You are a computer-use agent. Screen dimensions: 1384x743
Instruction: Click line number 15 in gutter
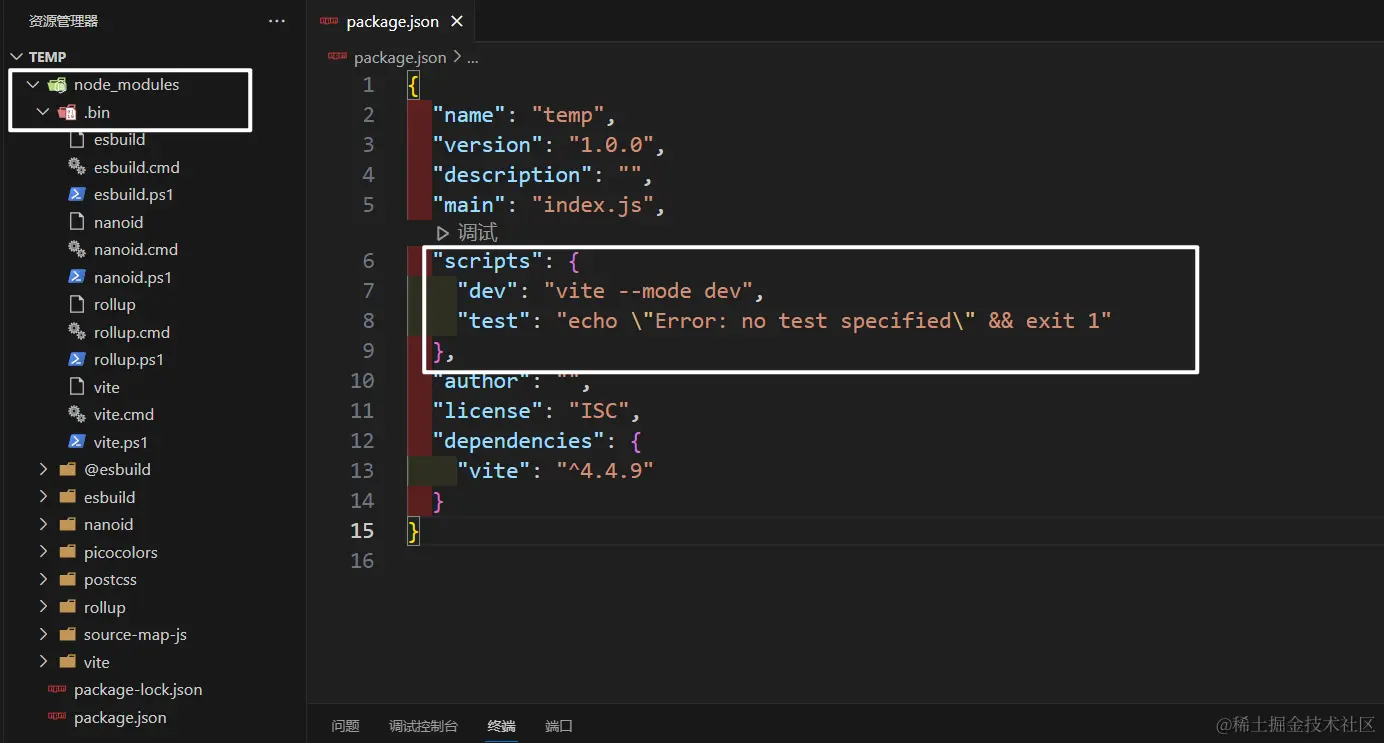tap(362, 530)
